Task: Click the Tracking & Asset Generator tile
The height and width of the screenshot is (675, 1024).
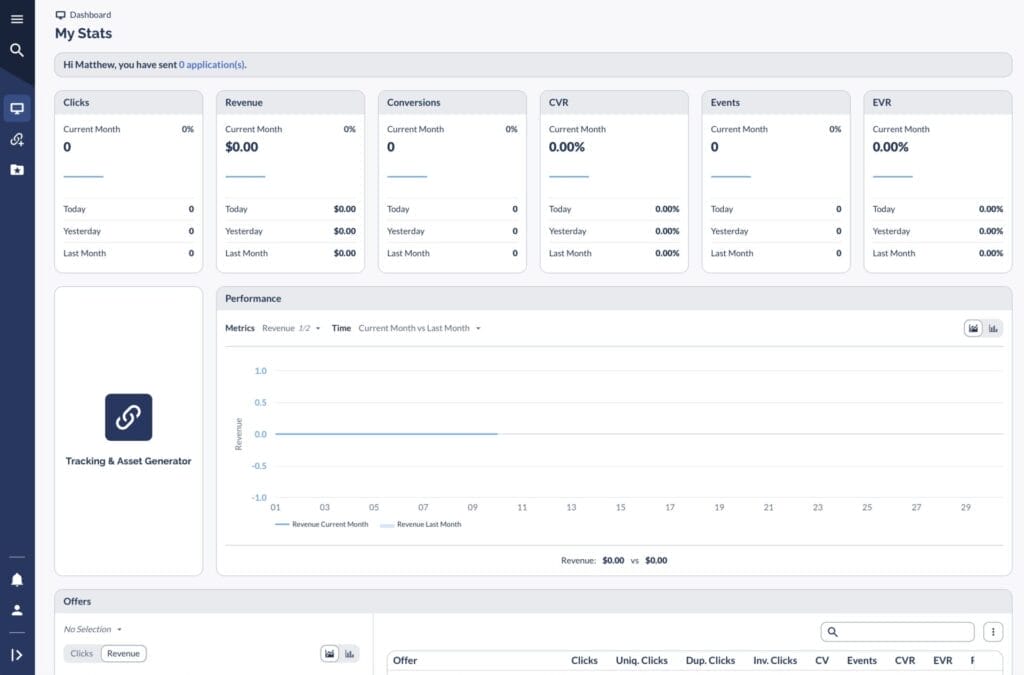Action: [x=128, y=430]
